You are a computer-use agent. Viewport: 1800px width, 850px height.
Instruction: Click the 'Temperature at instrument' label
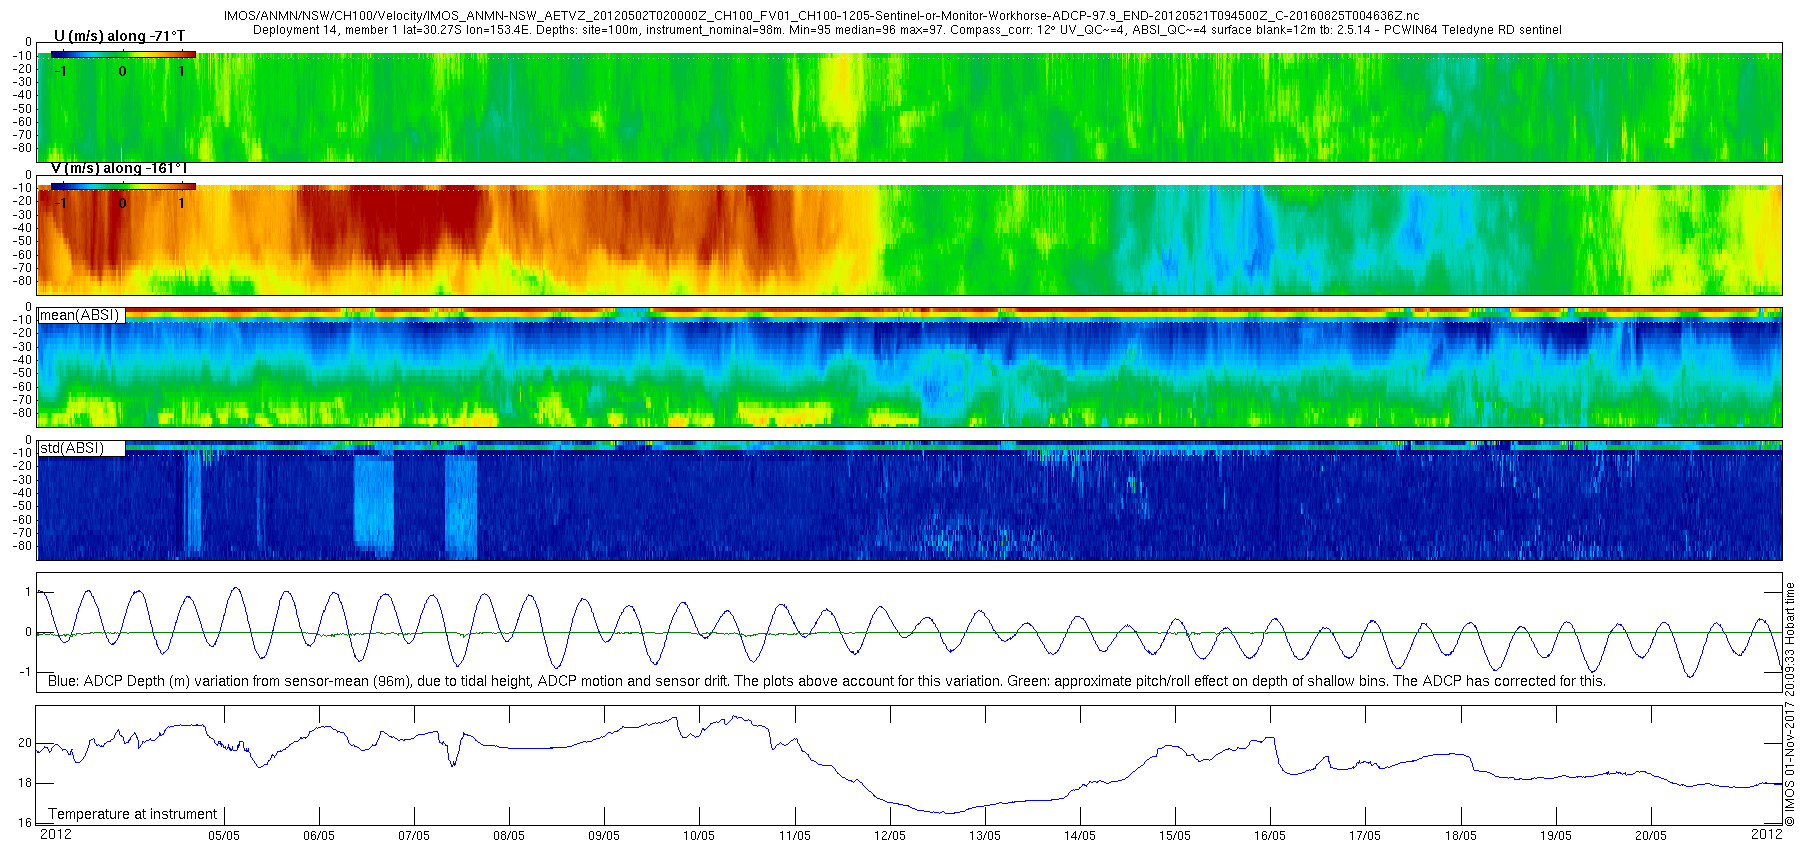[x=133, y=814]
